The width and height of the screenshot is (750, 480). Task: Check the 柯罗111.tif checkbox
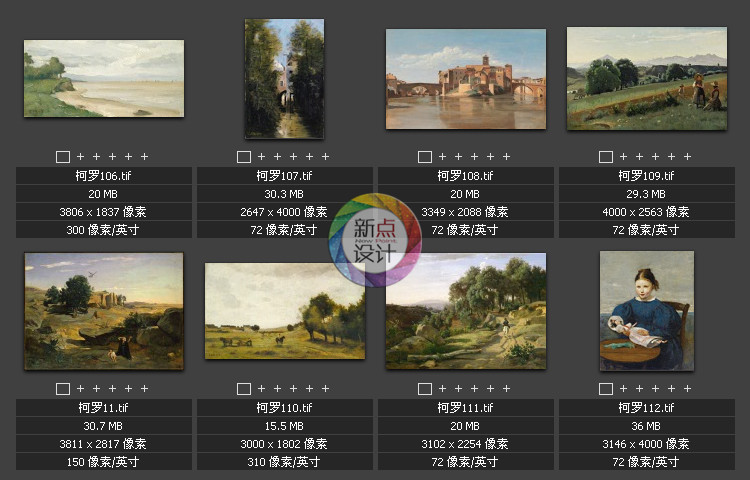tap(425, 389)
